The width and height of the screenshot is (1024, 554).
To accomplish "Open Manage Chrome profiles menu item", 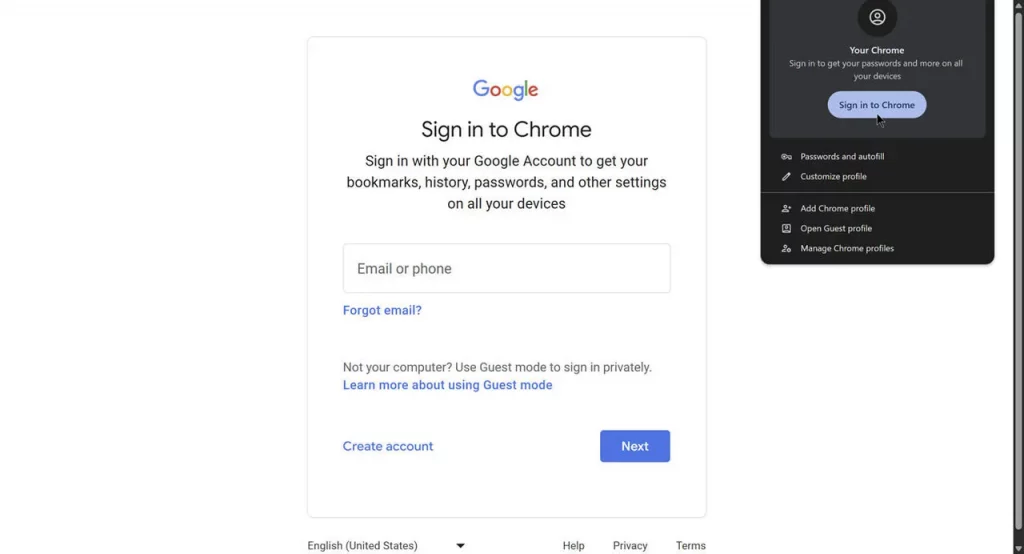I will pos(847,249).
